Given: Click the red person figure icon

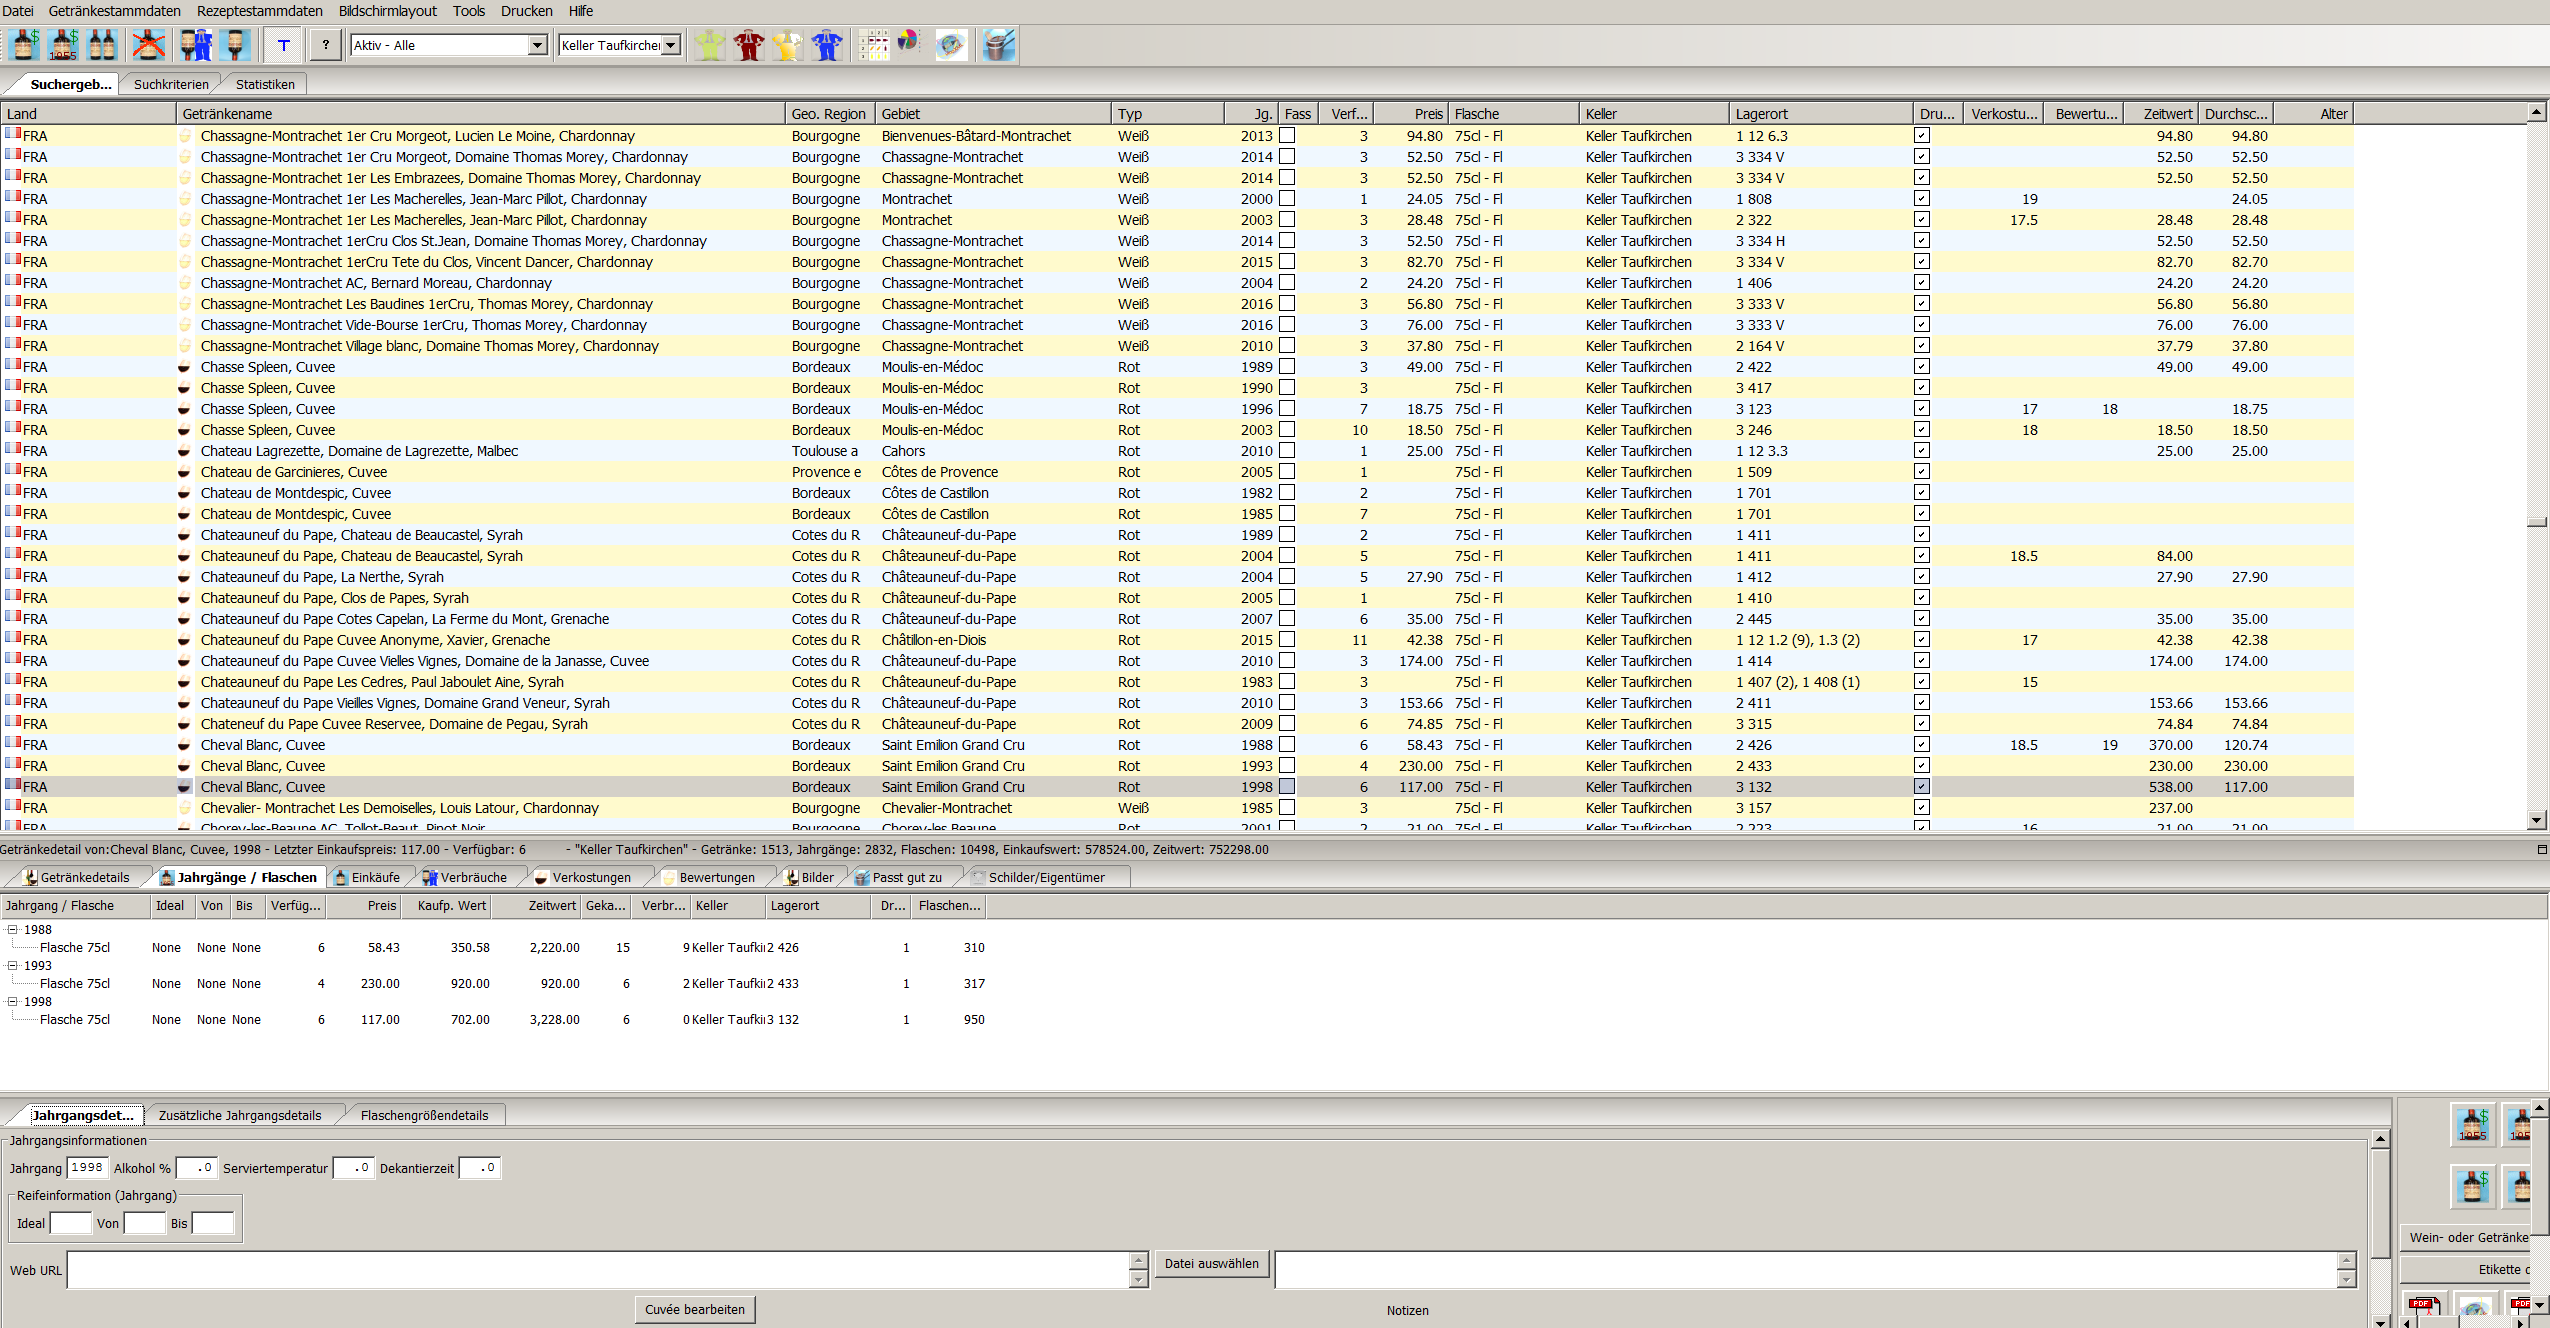Looking at the screenshot, I should 748,45.
